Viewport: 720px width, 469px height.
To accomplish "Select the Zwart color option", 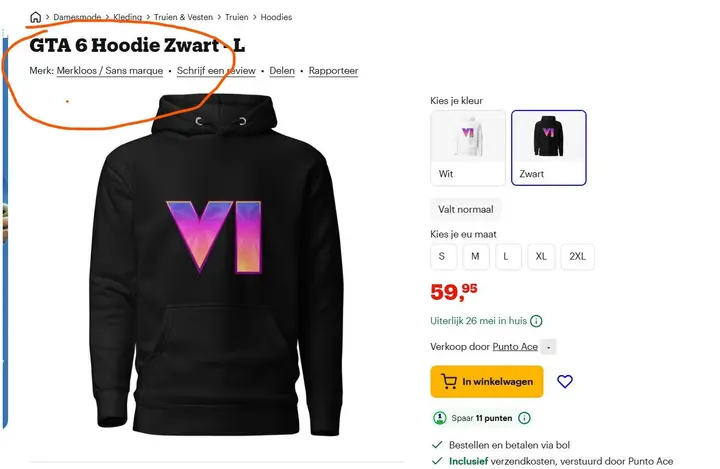I will click(x=549, y=148).
